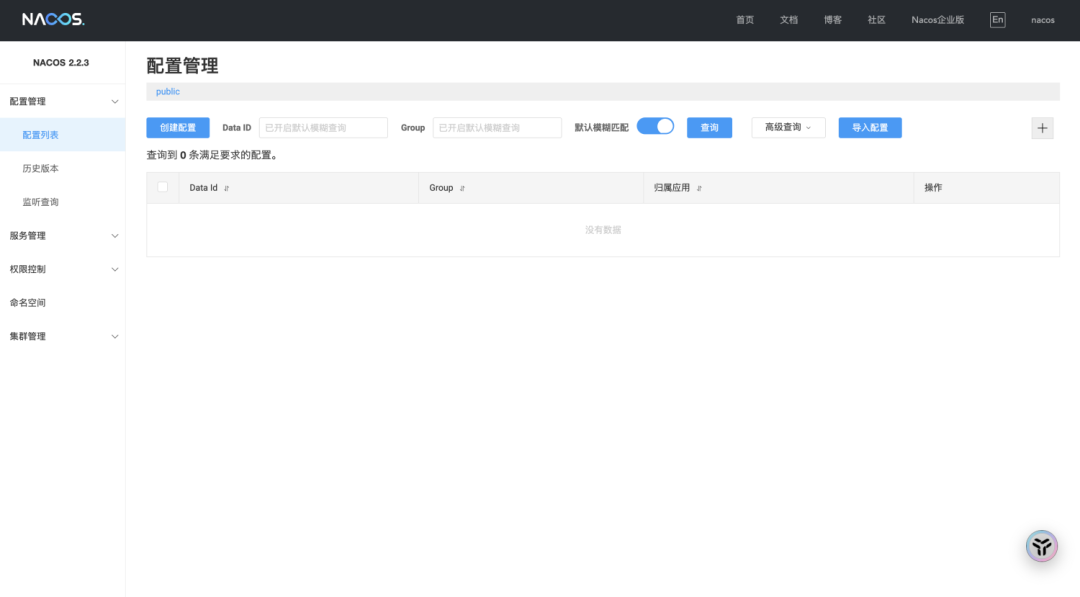The height and width of the screenshot is (597, 1080).
Task: Go to 首页 in the top navigation
Action: 745,20
